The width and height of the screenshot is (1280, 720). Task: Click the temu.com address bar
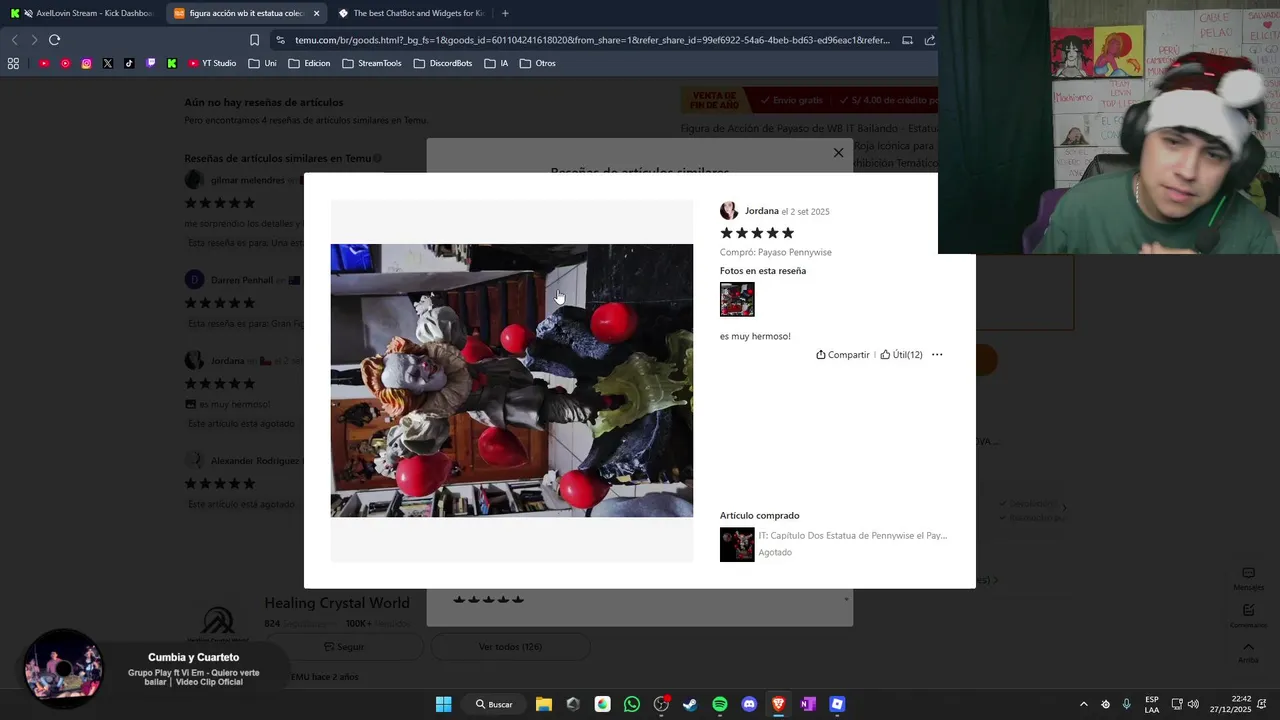tap(590, 40)
